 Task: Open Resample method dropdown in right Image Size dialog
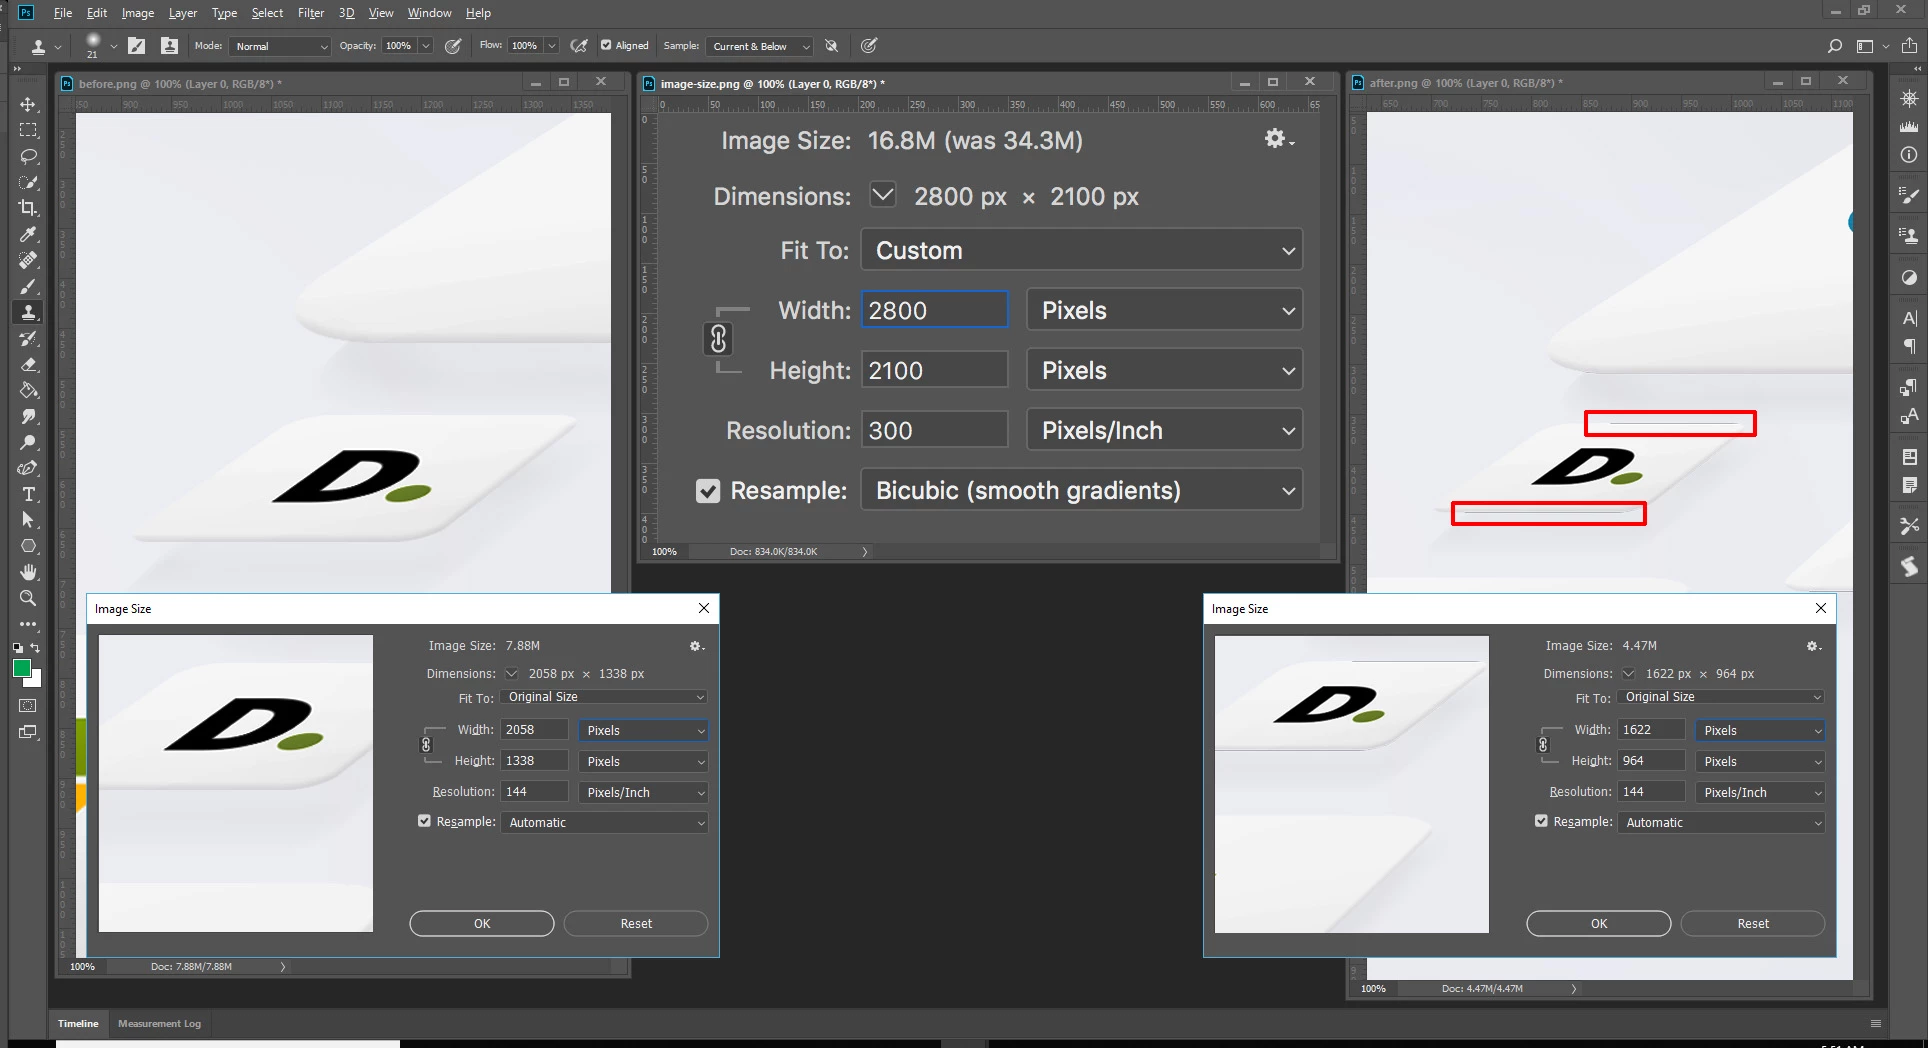click(1721, 822)
